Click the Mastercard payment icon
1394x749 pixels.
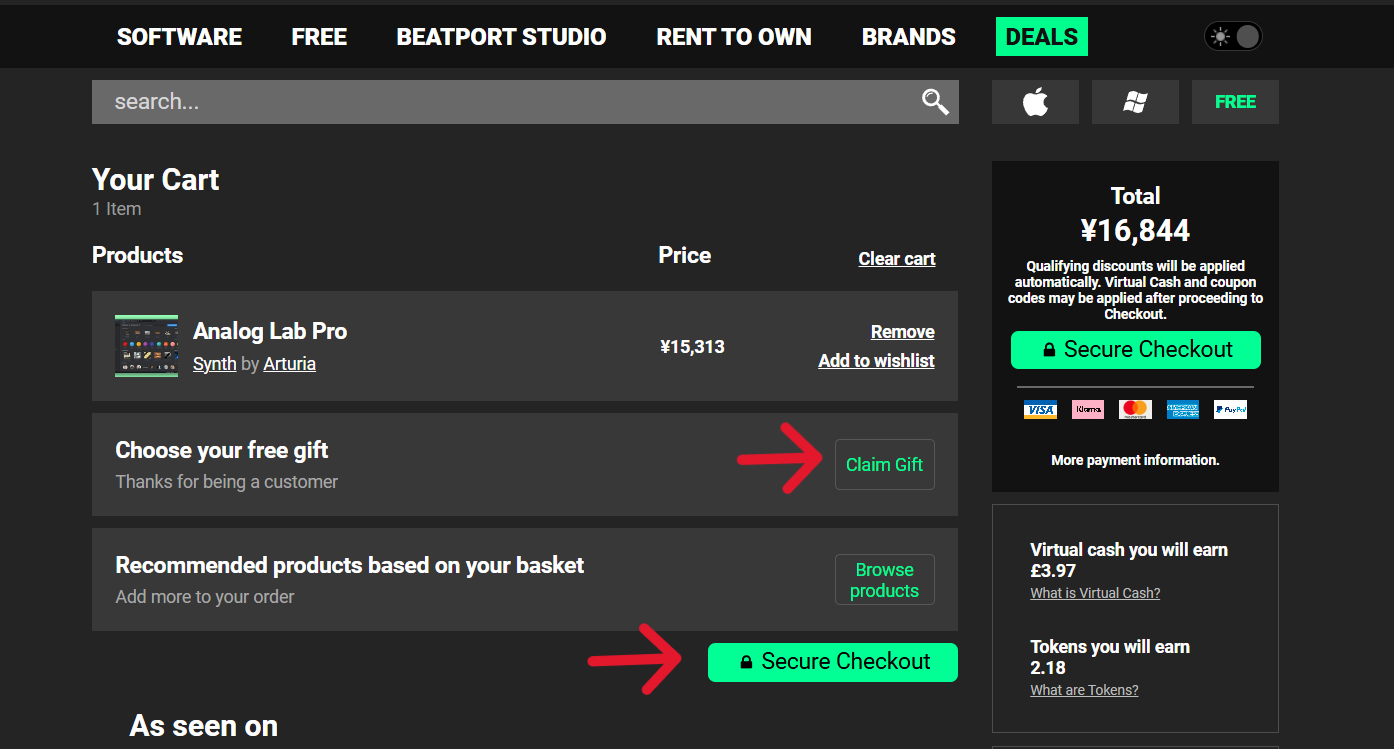(x=1135, y=409)
